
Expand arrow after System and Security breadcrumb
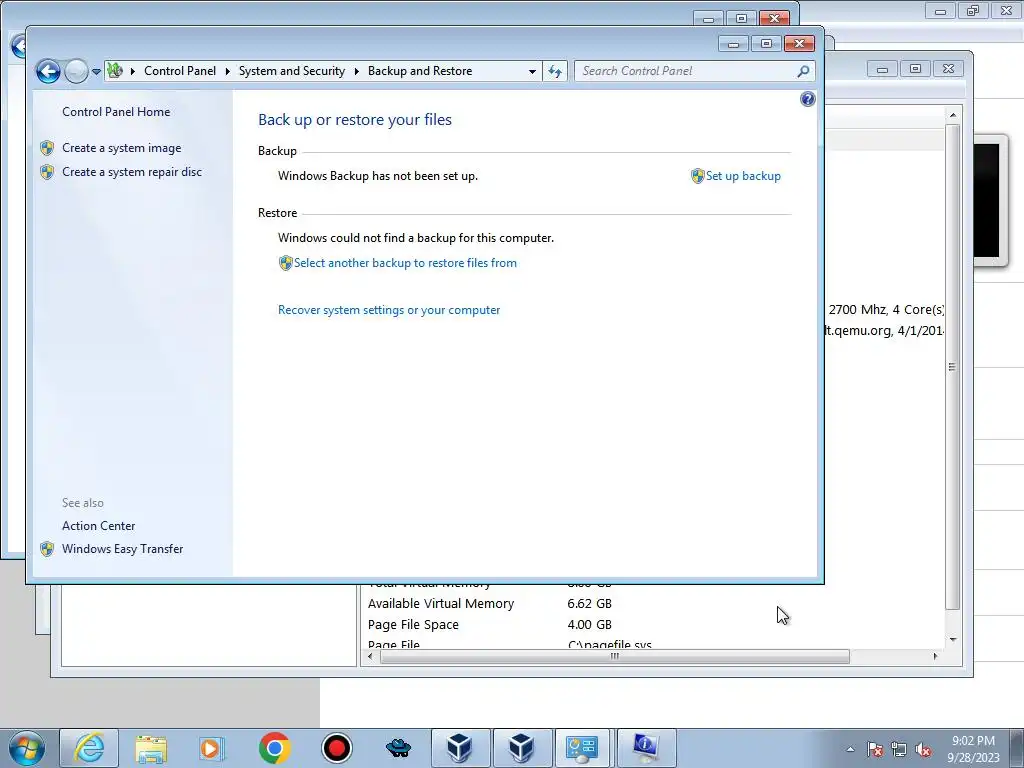(357, 71)
